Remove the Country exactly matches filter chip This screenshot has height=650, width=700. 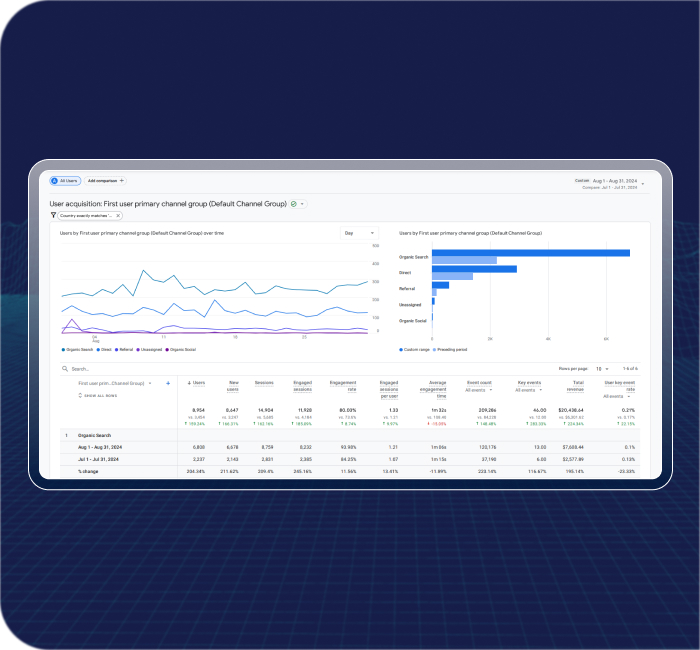pos(118,215)
